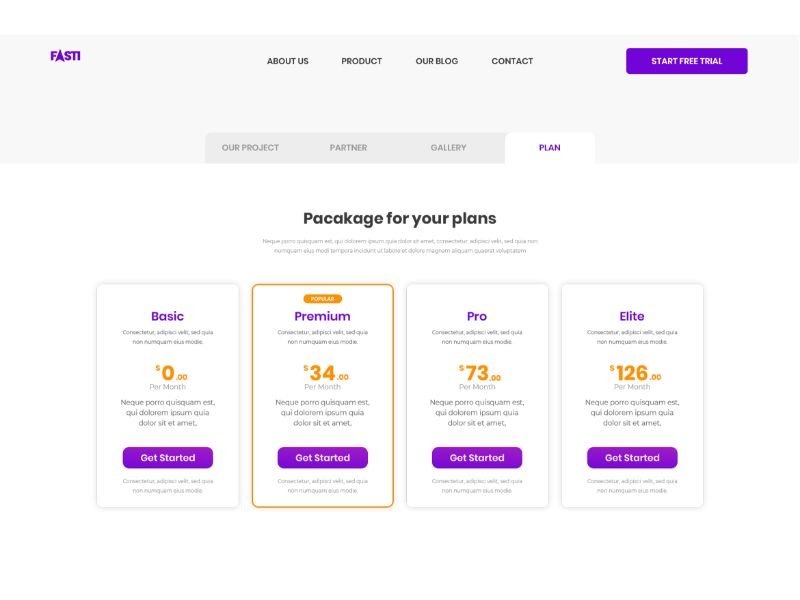Switch to the Our Project tab
800x600 pixels.
(x=250, y=148)
